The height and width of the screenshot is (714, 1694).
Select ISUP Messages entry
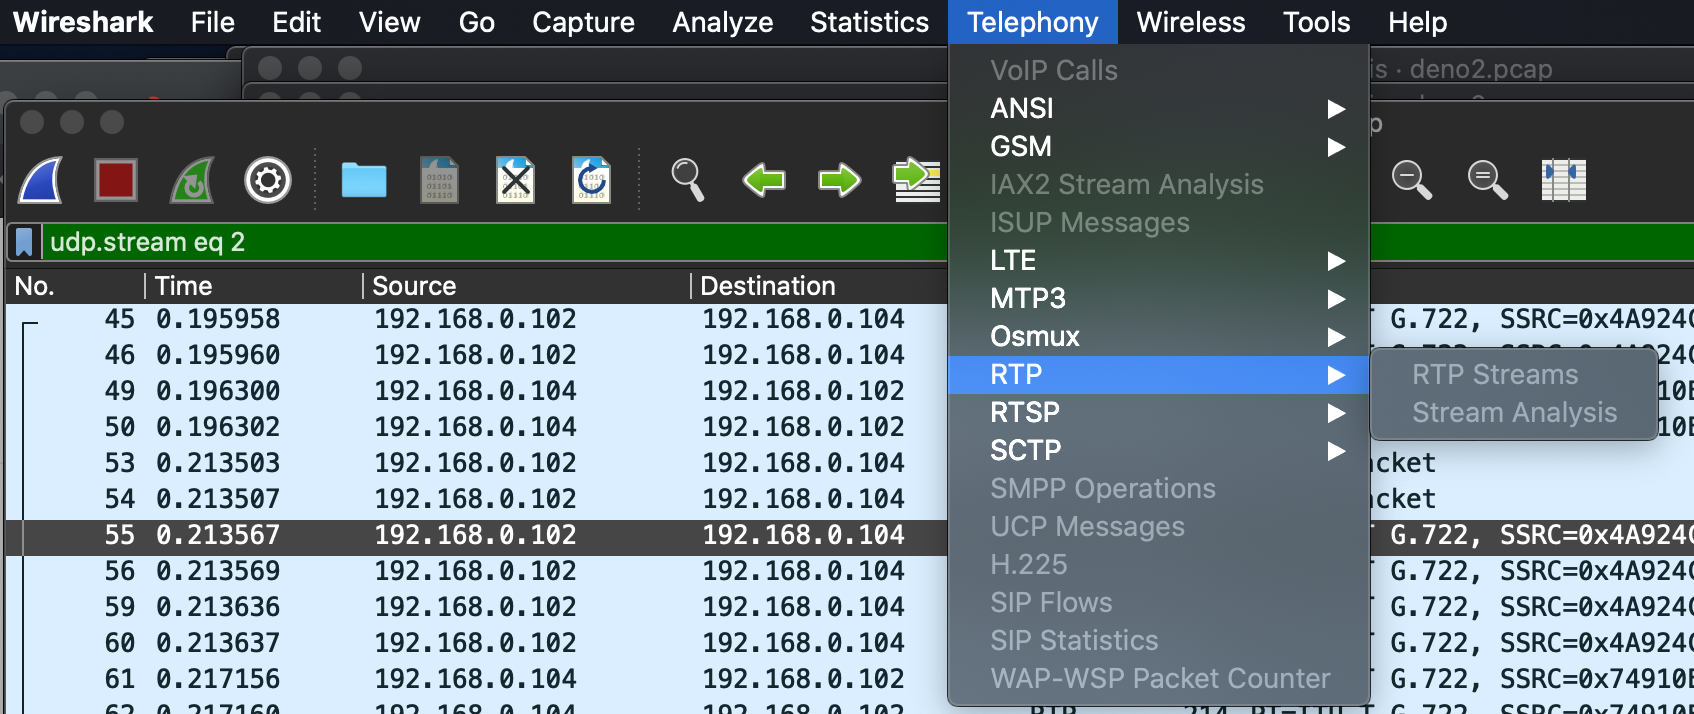pos(1159,222)
